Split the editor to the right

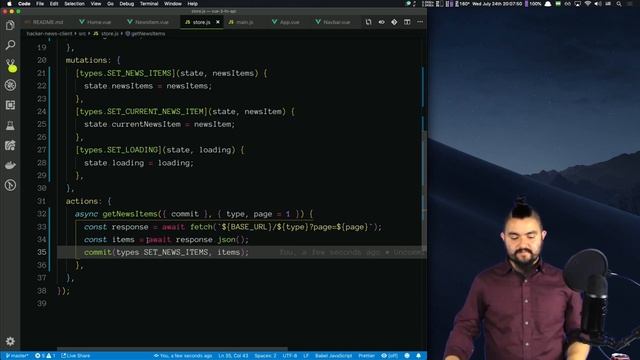[407, 22]
